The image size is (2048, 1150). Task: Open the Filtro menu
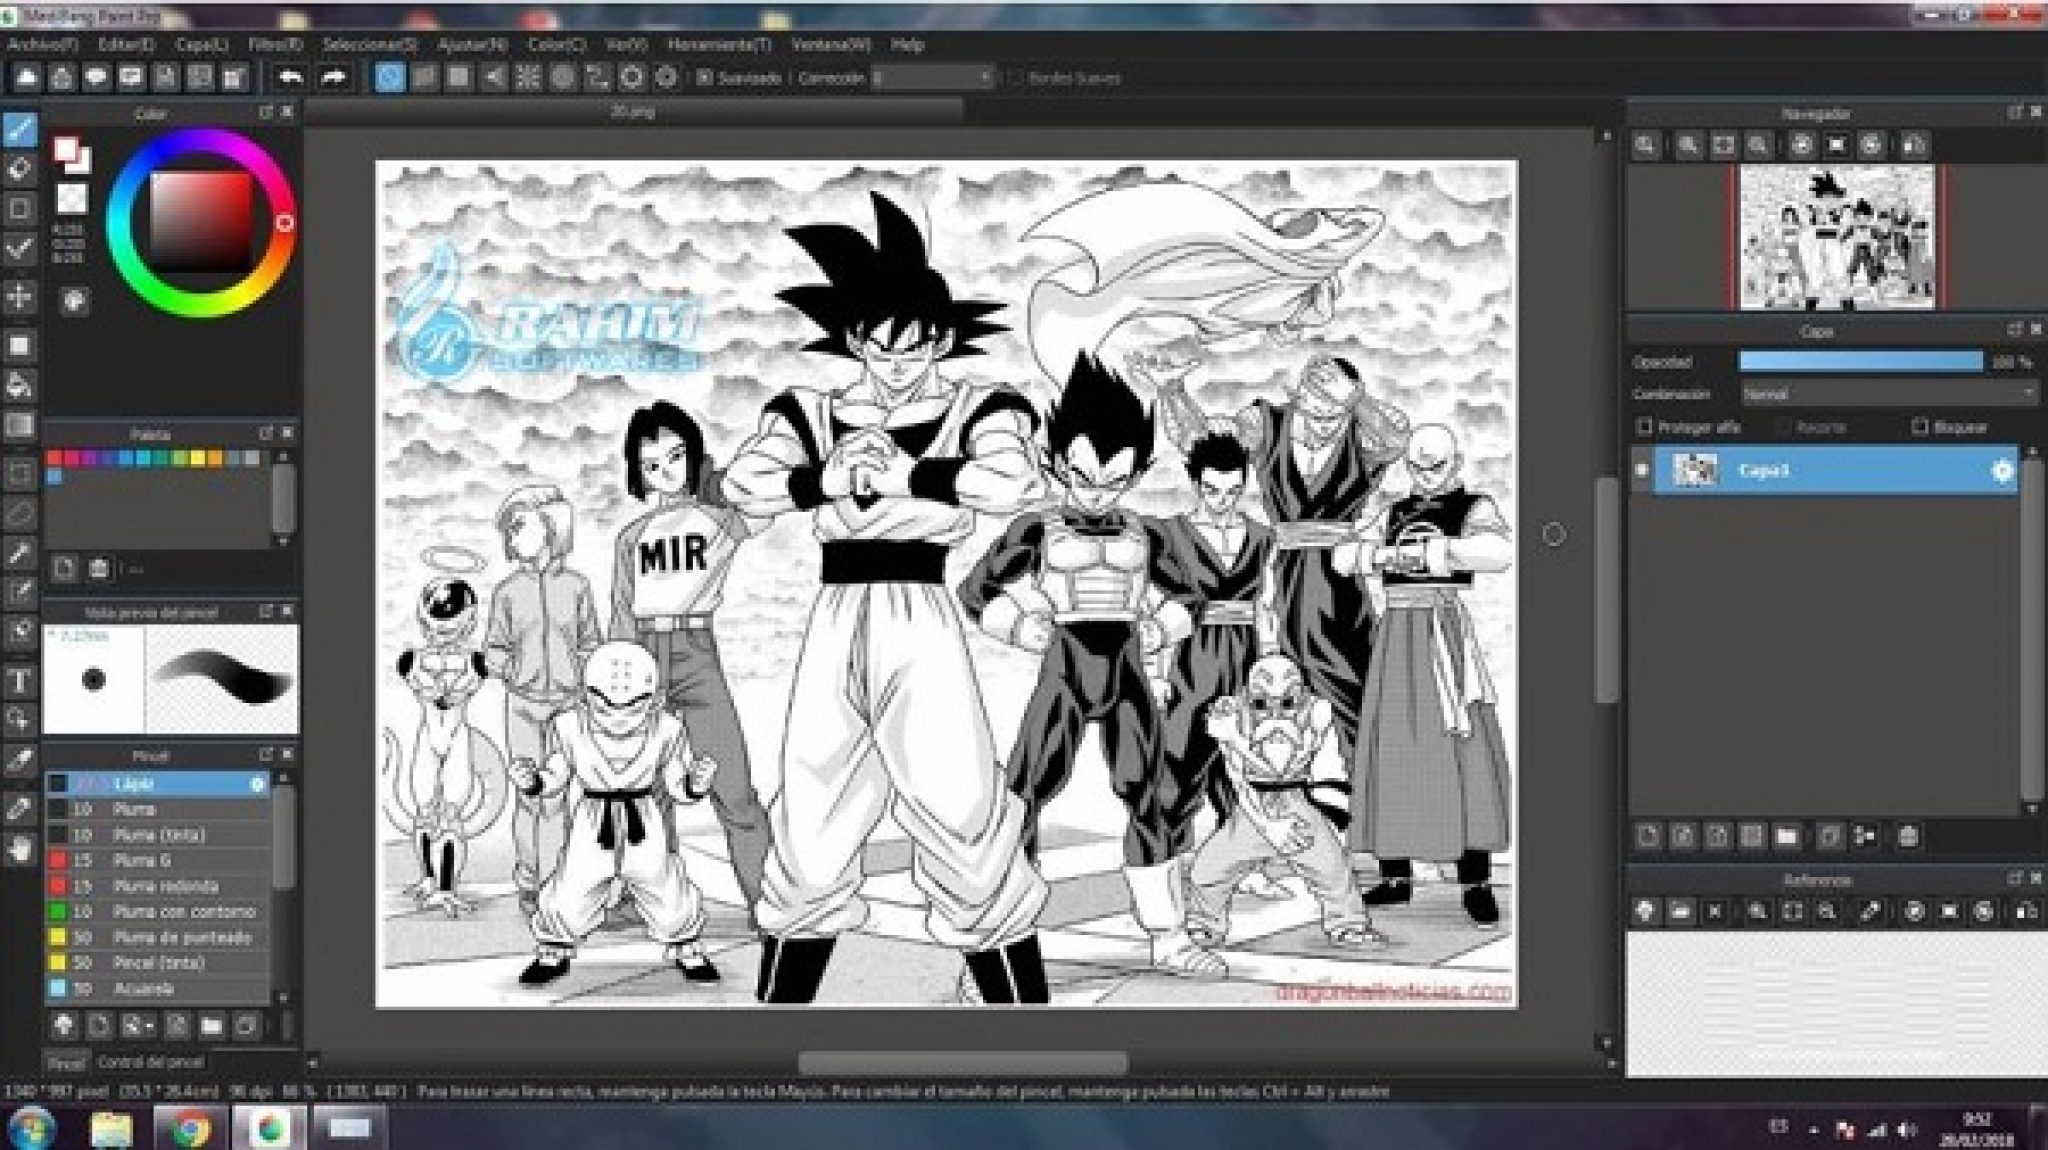[x=274, y=45]
